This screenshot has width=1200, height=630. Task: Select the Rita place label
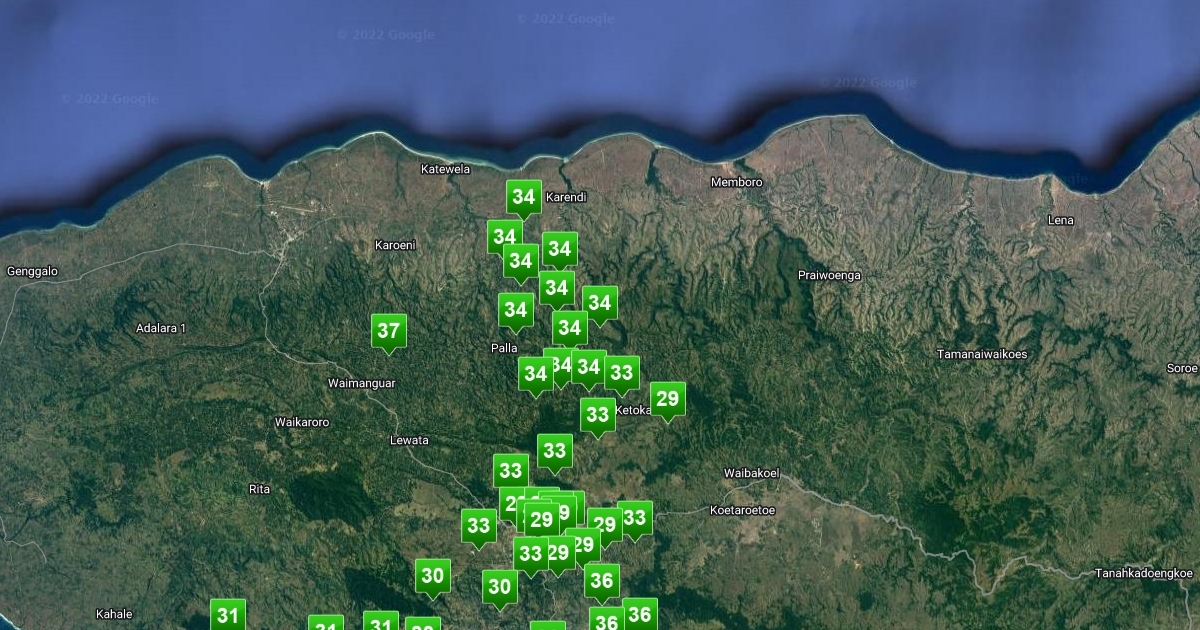tap(259, 489)
